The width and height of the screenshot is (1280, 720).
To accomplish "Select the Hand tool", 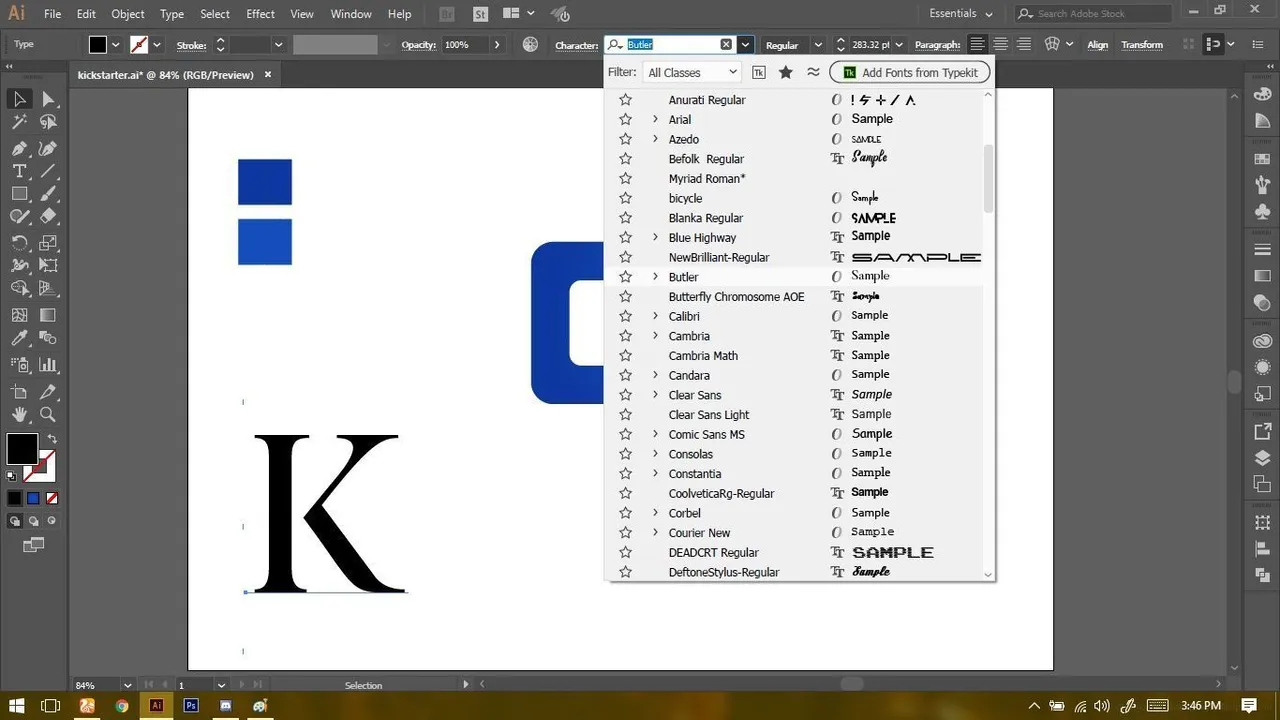I will (x=19, y=414).
